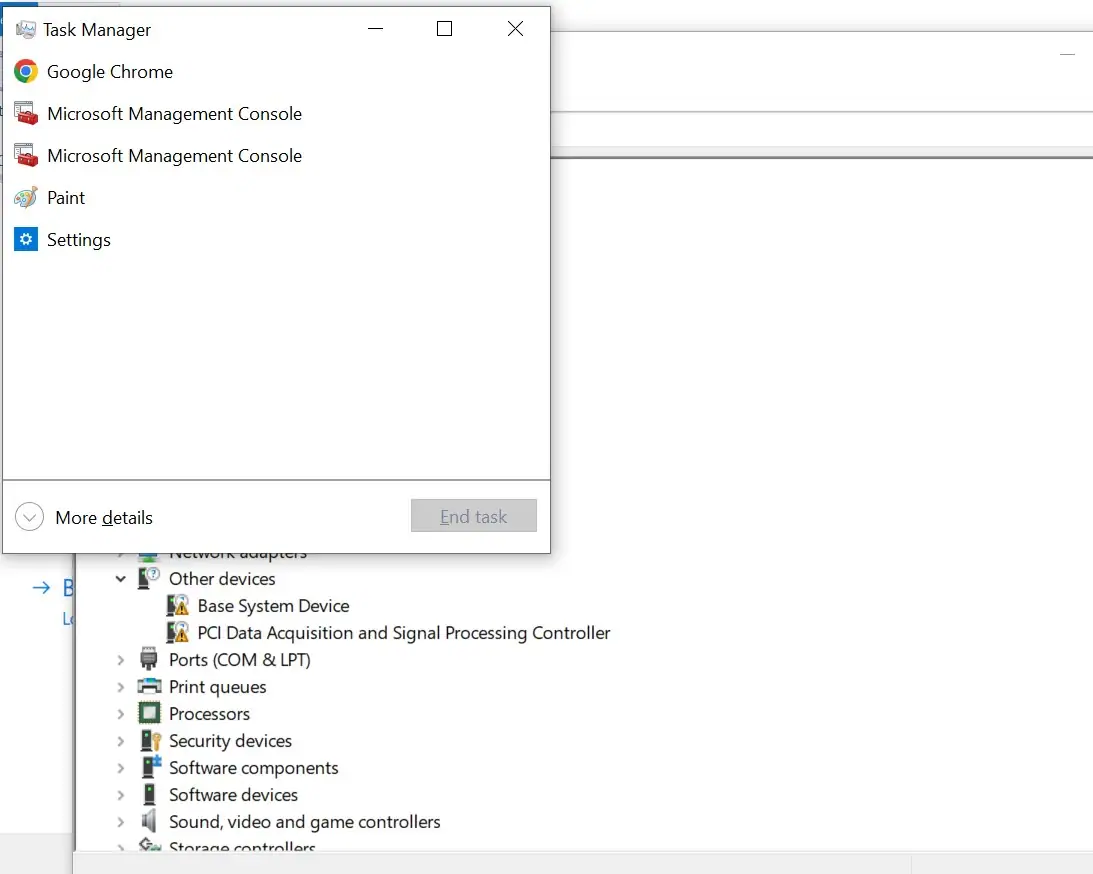Expand More details in Task Manager
This screenshot has height=874, width=1093.
click(x=30, y=517)
